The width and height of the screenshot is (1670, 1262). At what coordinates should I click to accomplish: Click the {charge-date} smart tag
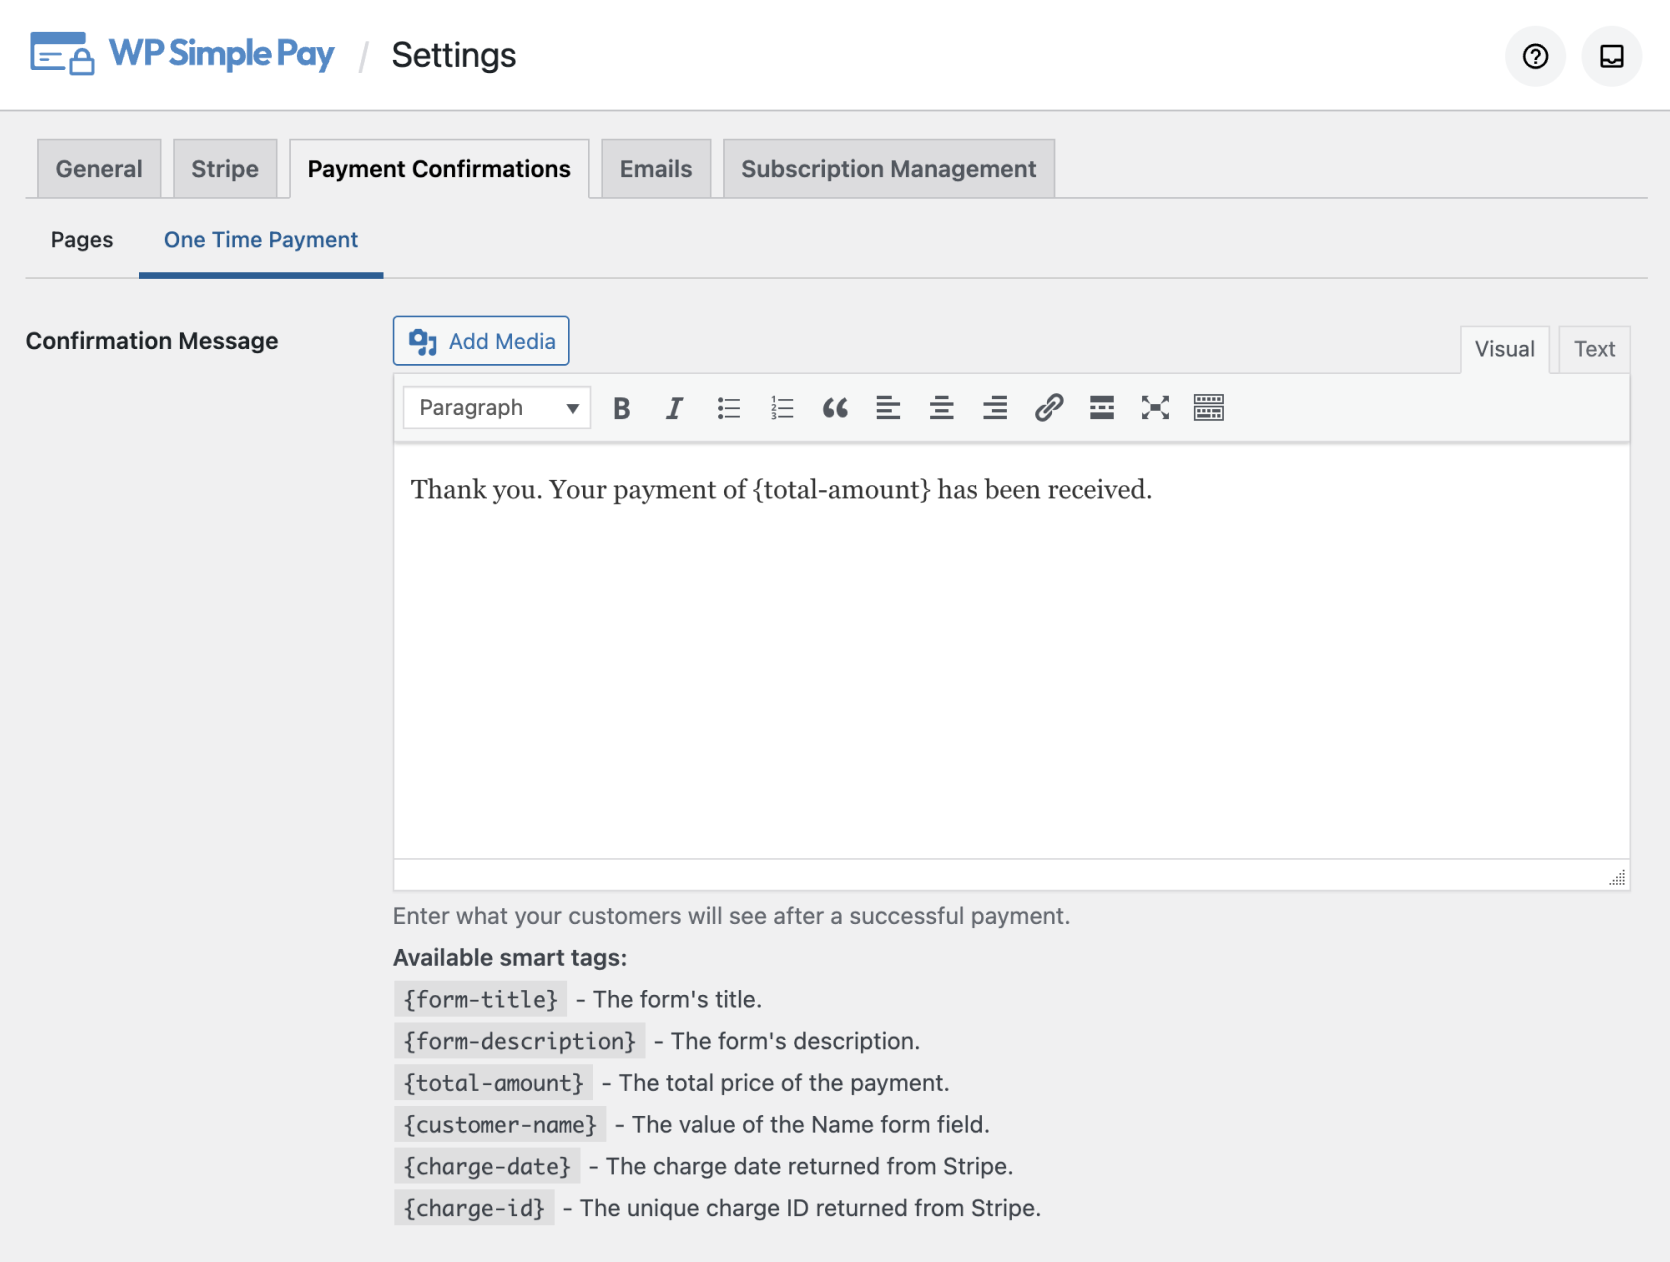[487, 1166]
